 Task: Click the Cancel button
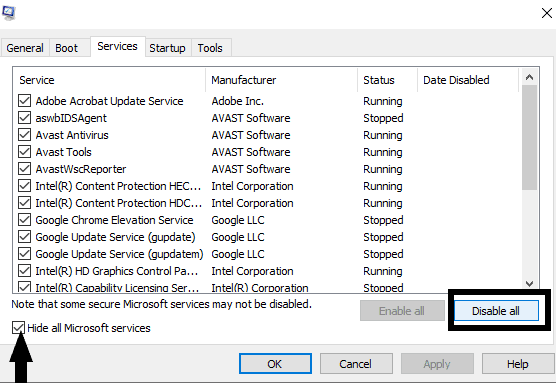coord(356,364)
